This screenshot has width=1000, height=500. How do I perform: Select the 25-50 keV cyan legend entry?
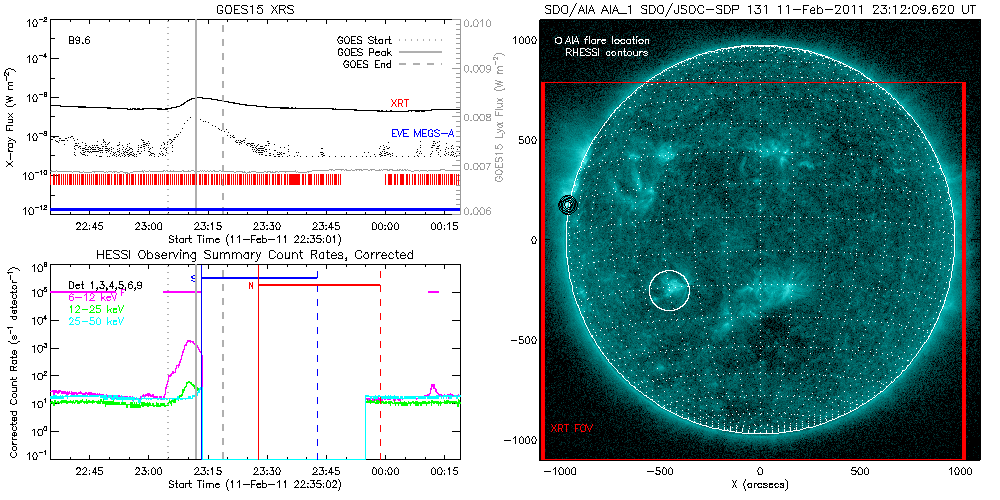97,321
